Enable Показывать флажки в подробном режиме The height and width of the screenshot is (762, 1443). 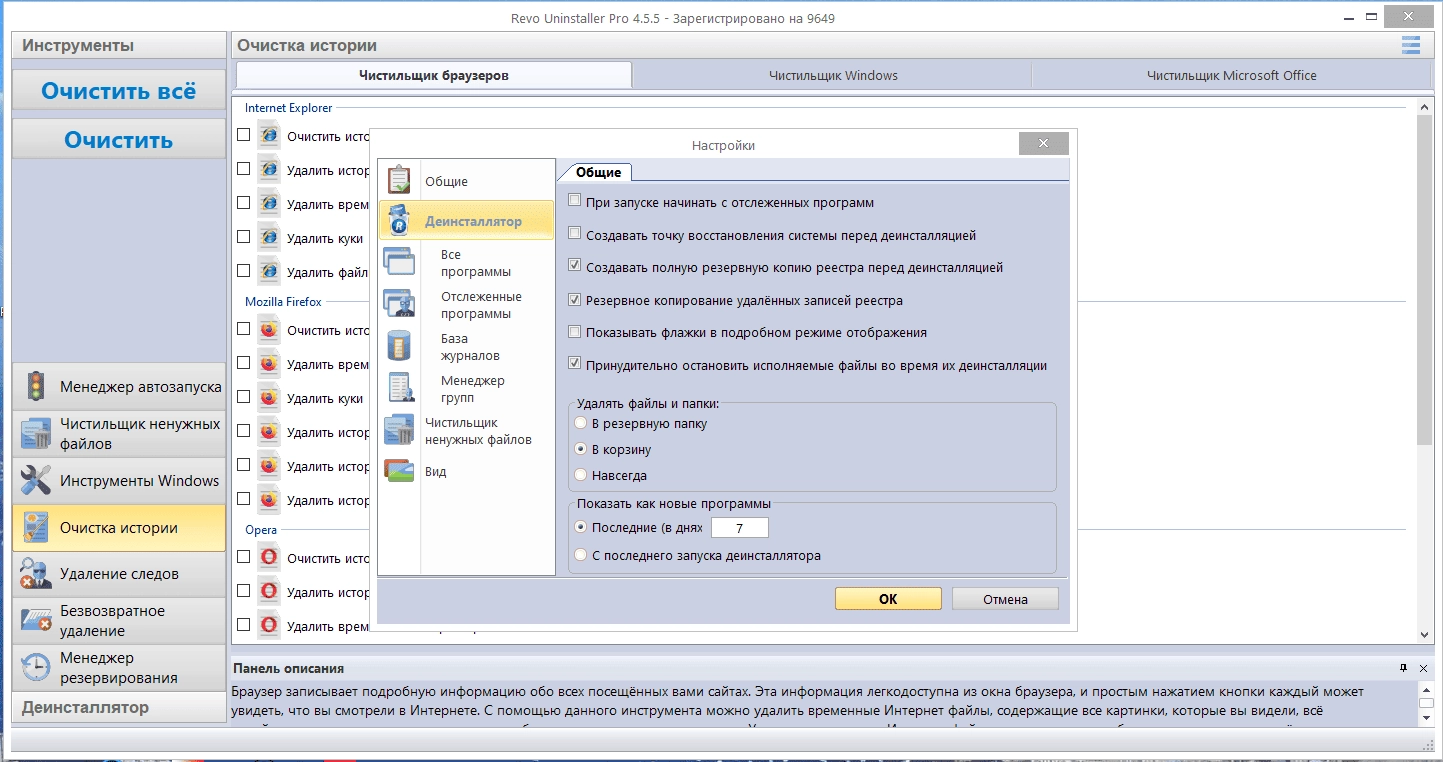click(574, 331)
